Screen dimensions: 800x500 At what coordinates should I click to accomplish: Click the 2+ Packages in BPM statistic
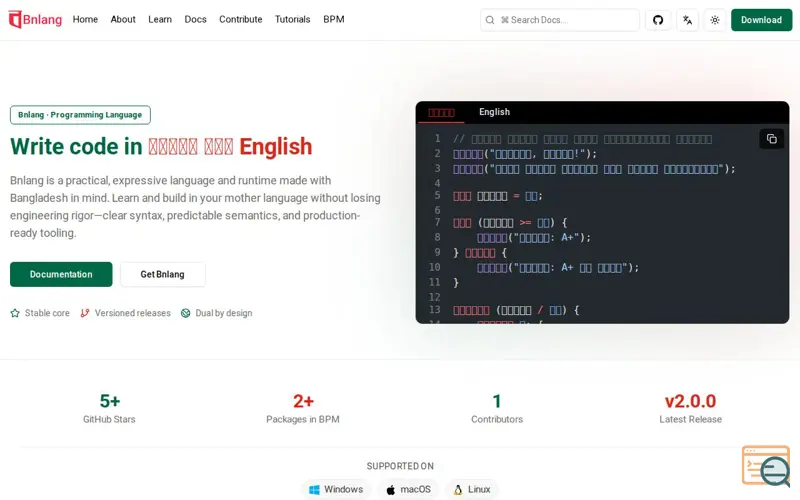(303, 408)
